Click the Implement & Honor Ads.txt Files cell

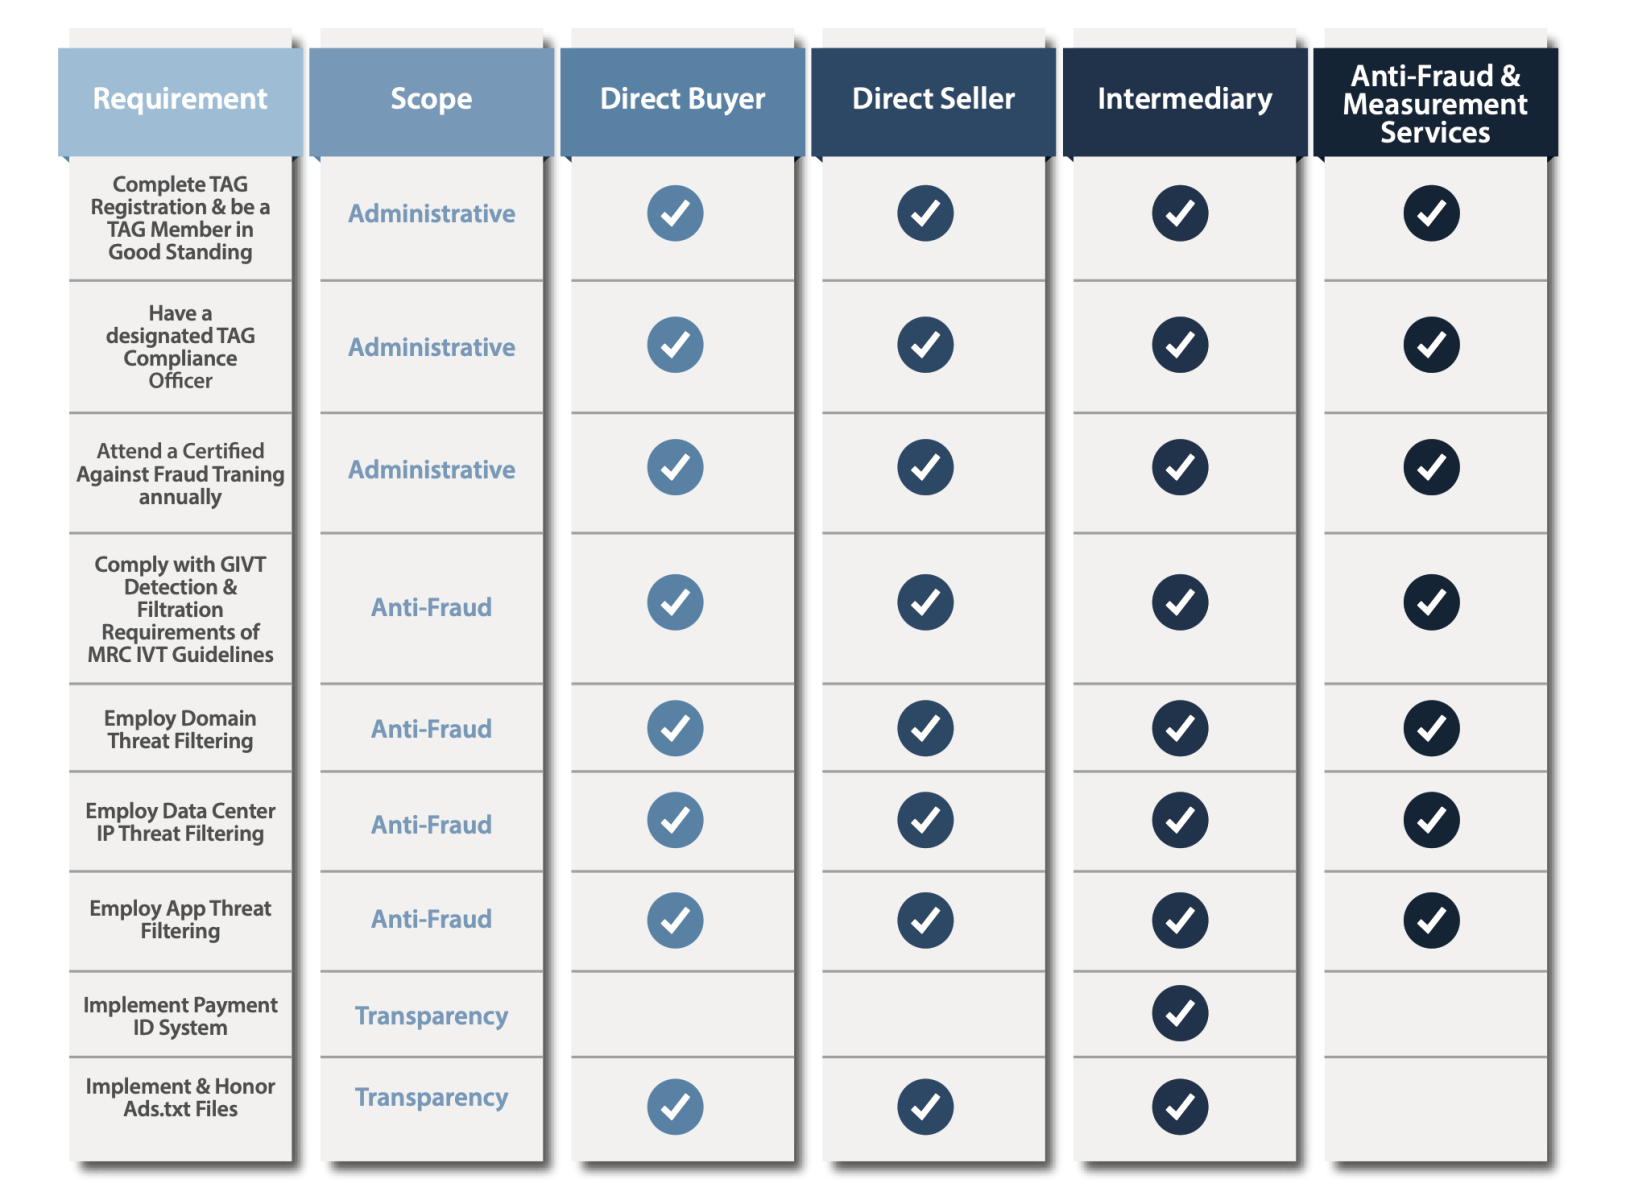pos(180,1098)
